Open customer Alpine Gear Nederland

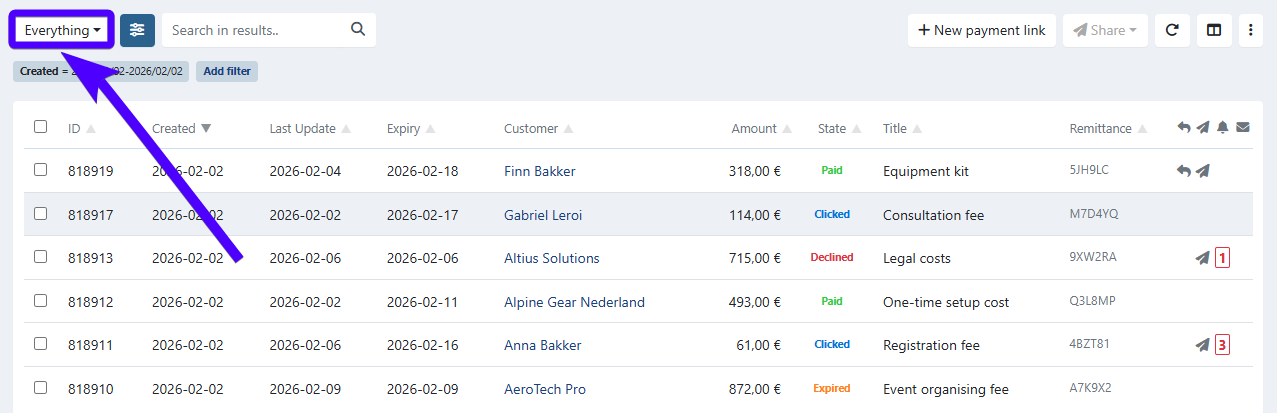click(x=574, y=302)
